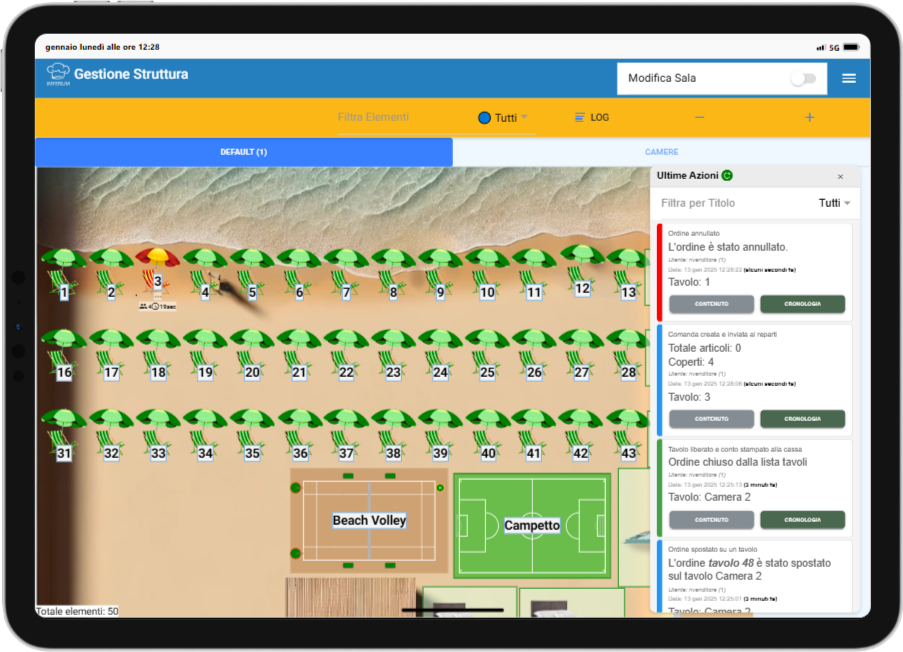The width and height of the screenshot is (903, 652).
Task: Click the Gestione Struttura chef hat logo
Action: click(58, 75)
